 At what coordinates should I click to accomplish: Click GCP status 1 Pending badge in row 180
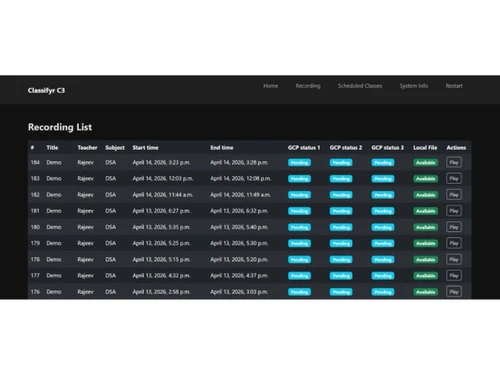click(x=299, y=227)
